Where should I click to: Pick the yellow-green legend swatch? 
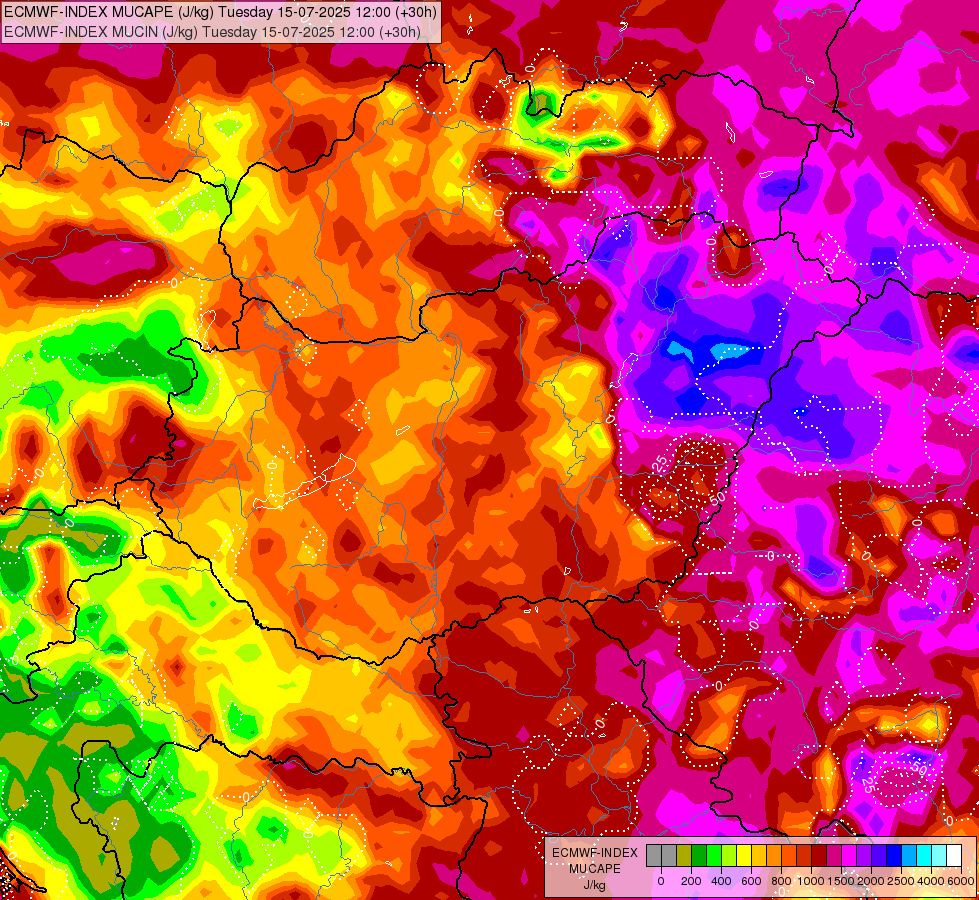coord(729,856)
